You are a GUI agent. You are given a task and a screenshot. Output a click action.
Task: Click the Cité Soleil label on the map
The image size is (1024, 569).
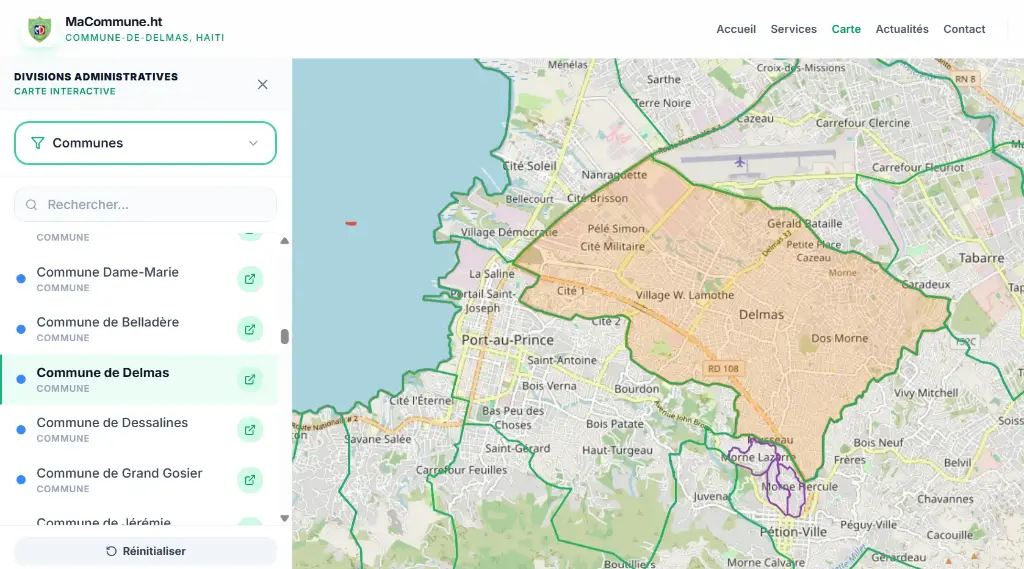point(530,166)
